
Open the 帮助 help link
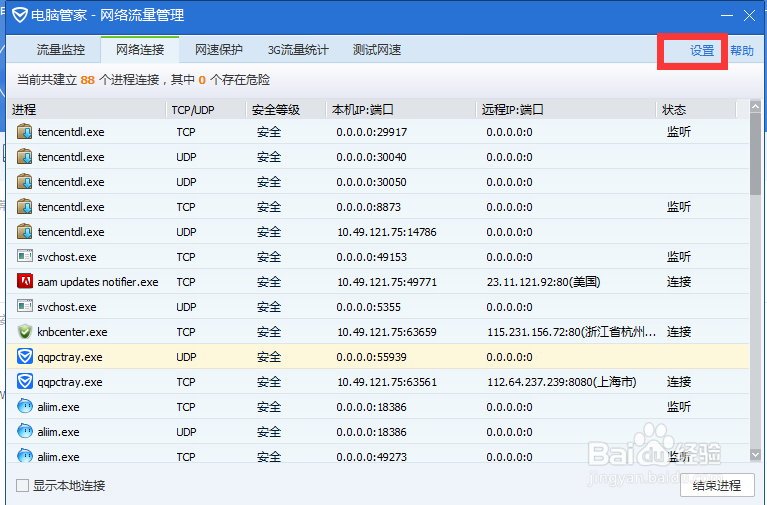click(x=742, y=51)
